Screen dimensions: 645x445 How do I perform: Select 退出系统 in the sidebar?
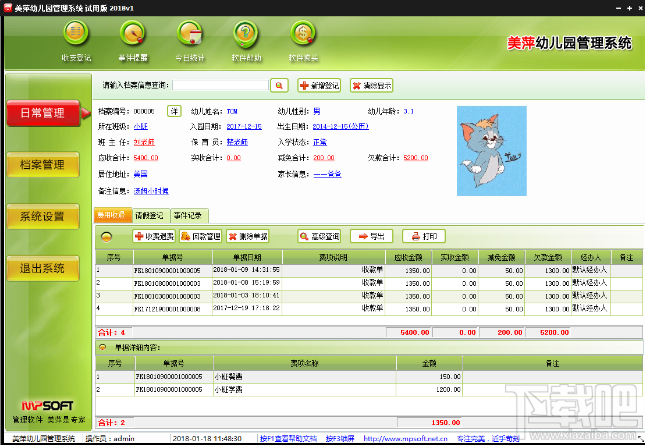pyautogui.click(x=43, y=269)
